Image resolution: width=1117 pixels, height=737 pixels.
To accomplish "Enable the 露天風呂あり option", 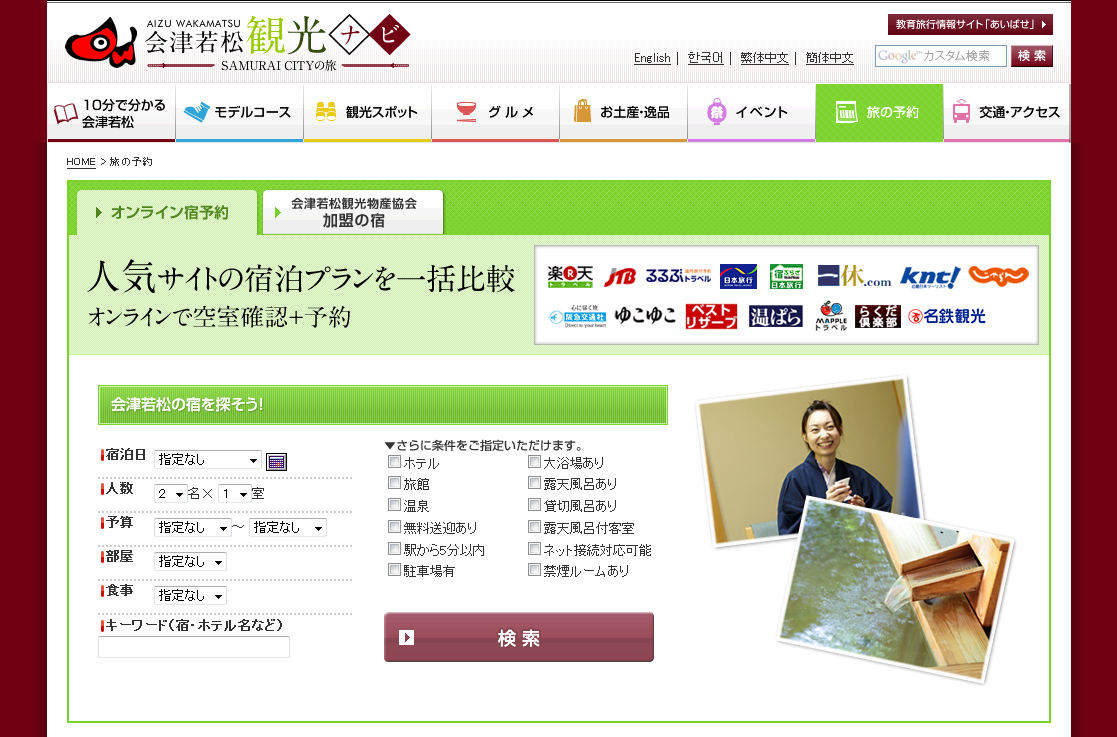I will click(534, 483).
